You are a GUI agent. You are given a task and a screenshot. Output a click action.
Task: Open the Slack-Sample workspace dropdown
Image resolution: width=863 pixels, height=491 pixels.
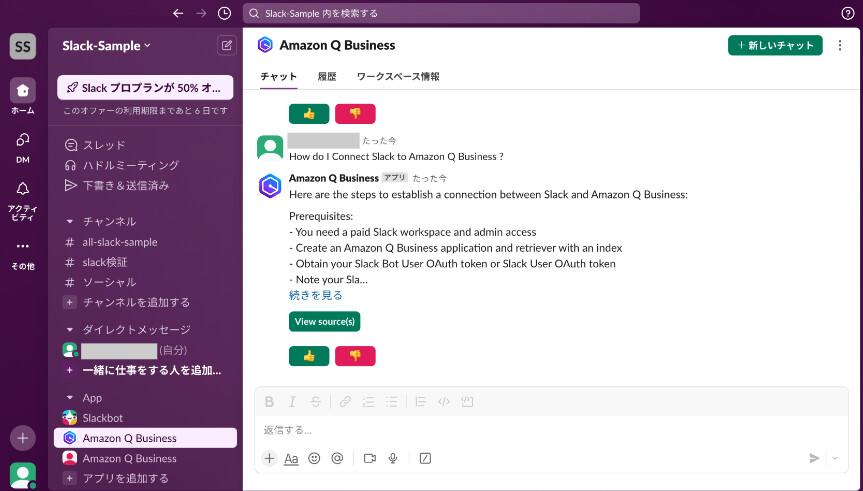(x=106, y=46)
